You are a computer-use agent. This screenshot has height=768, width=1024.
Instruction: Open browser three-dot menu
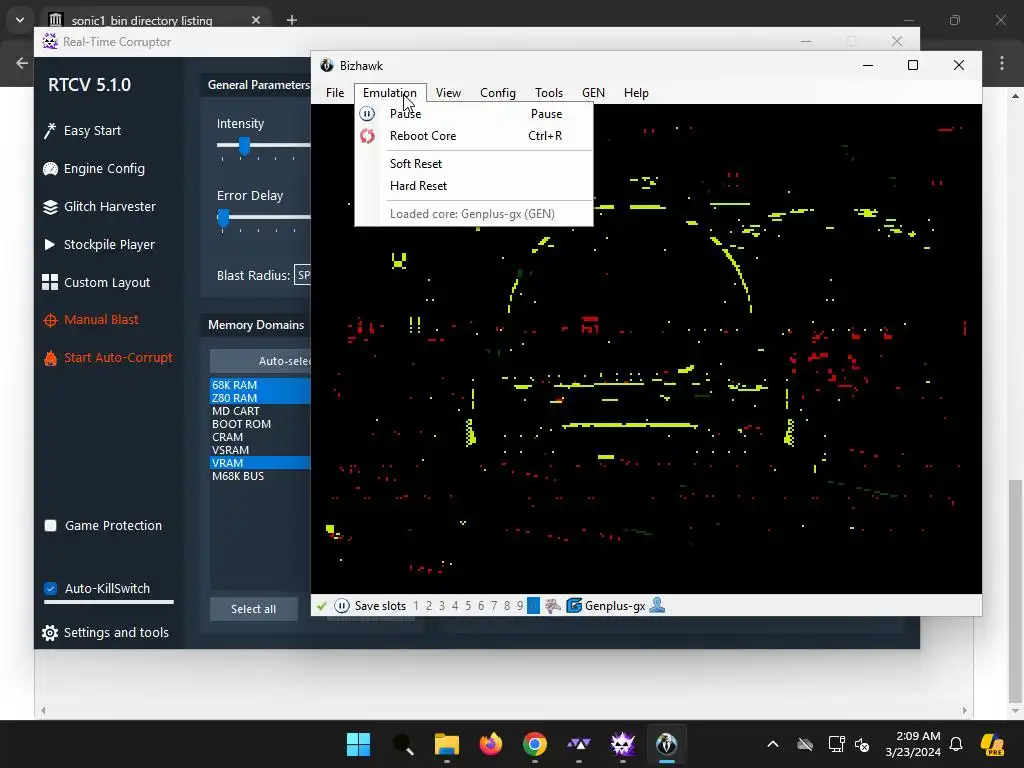coord(1002,63)
